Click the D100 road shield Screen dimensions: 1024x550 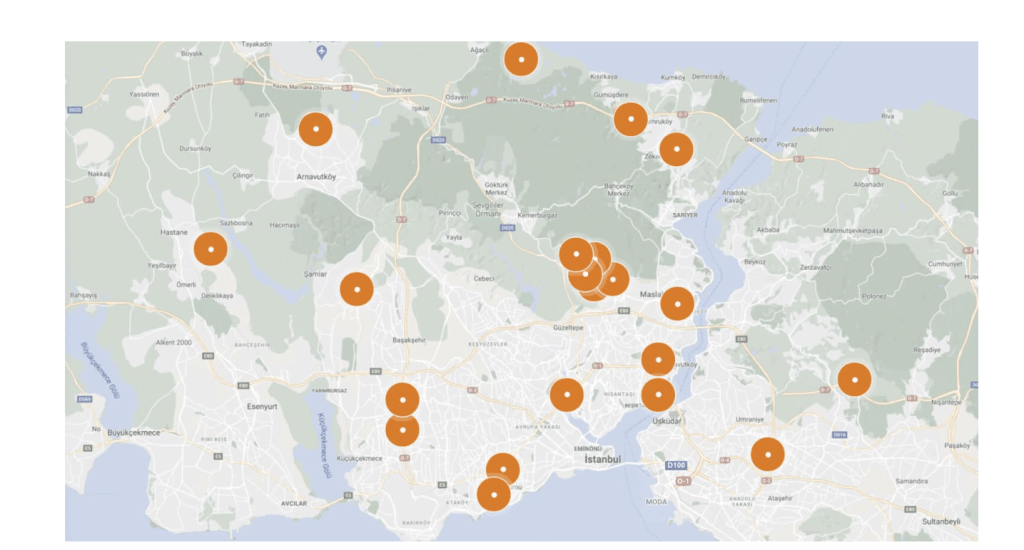(x=677, y=466)
